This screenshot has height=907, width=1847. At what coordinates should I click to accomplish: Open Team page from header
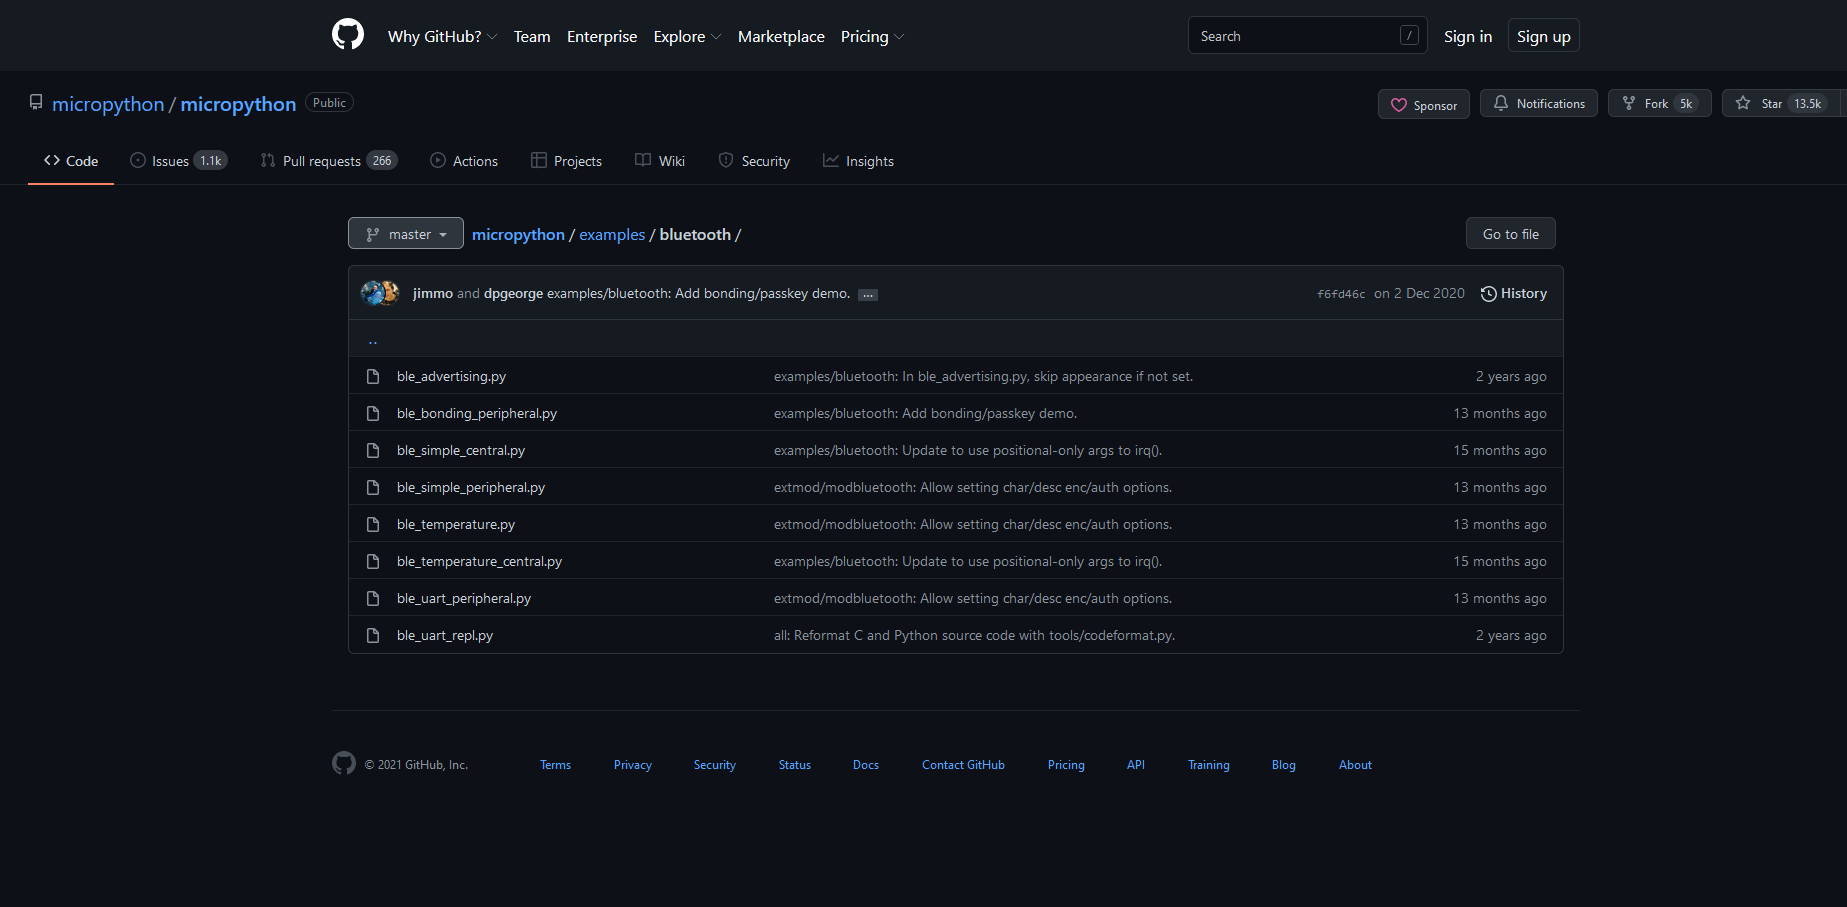tap(532, 37)
